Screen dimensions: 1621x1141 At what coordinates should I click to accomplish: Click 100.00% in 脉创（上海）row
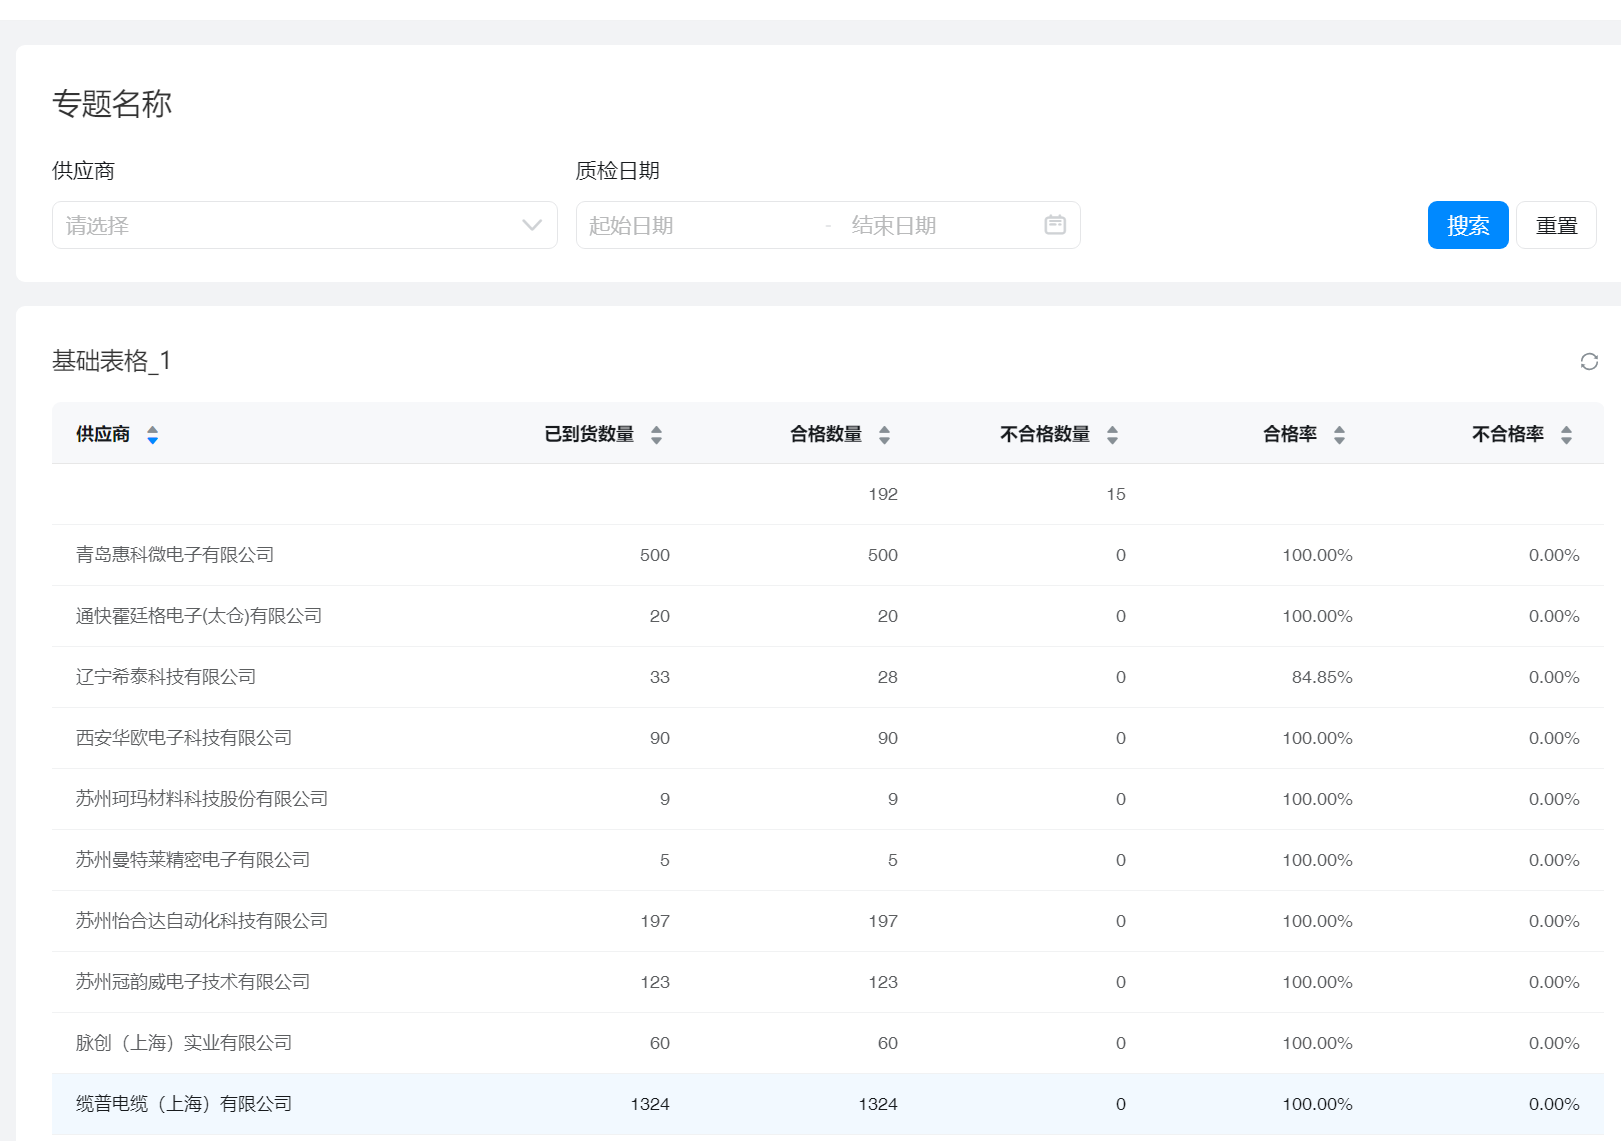(1318, 1043)
